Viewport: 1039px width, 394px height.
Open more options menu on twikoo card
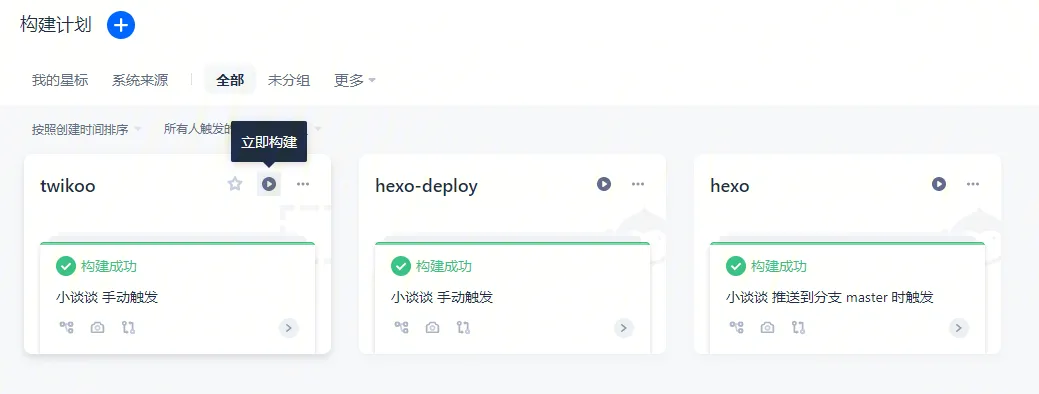303,184
